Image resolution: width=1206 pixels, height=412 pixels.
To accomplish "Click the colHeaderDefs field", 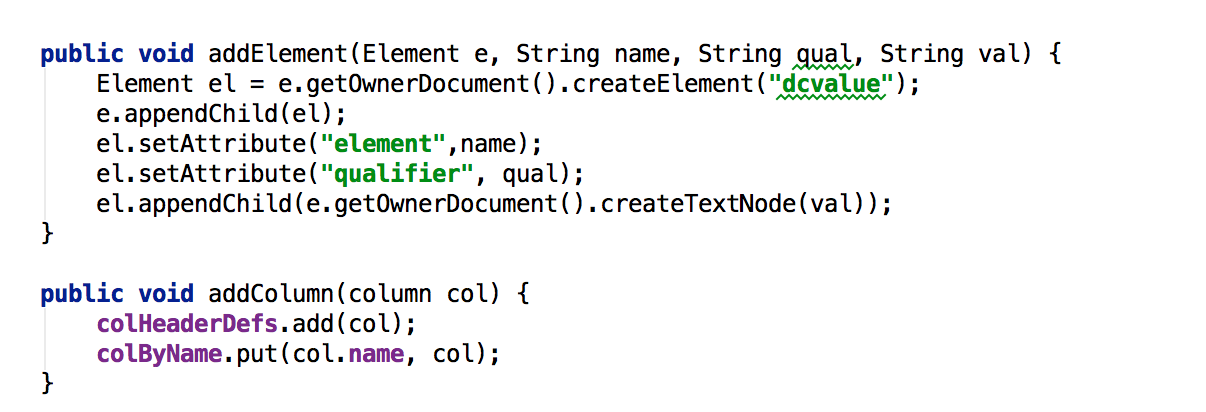I will tap(188, 324).
